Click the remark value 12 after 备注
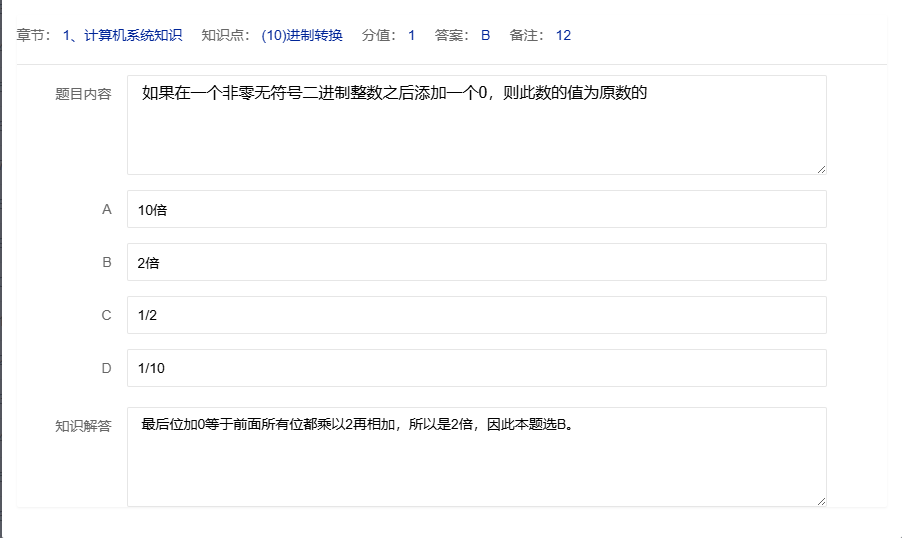This screenshot has height=538, width=902. click(x=563, y=36)
